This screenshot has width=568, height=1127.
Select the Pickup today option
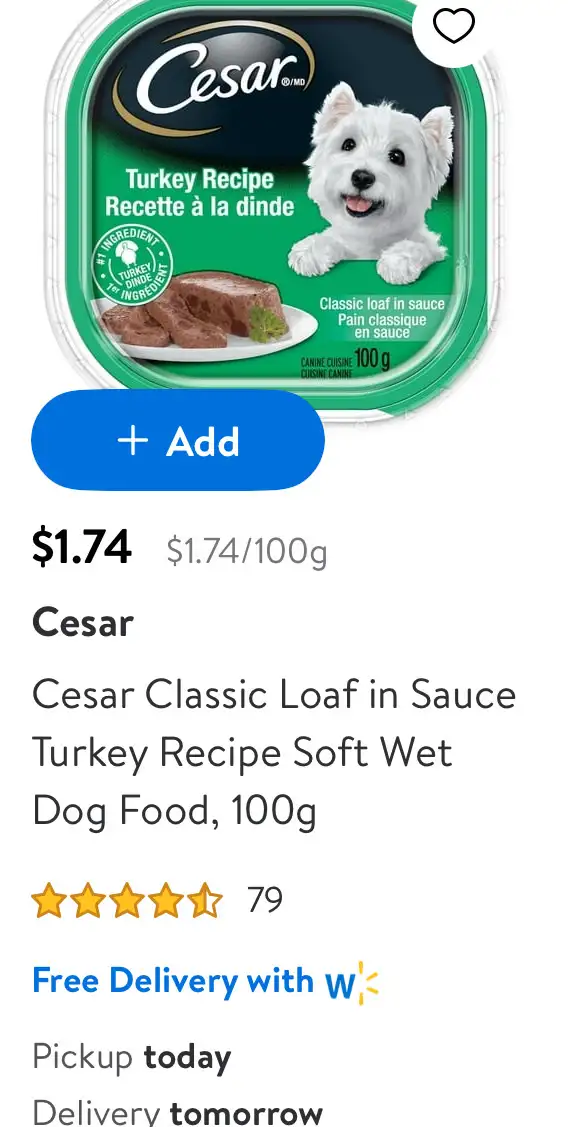pyautogui.click(x=132, y=1057)
